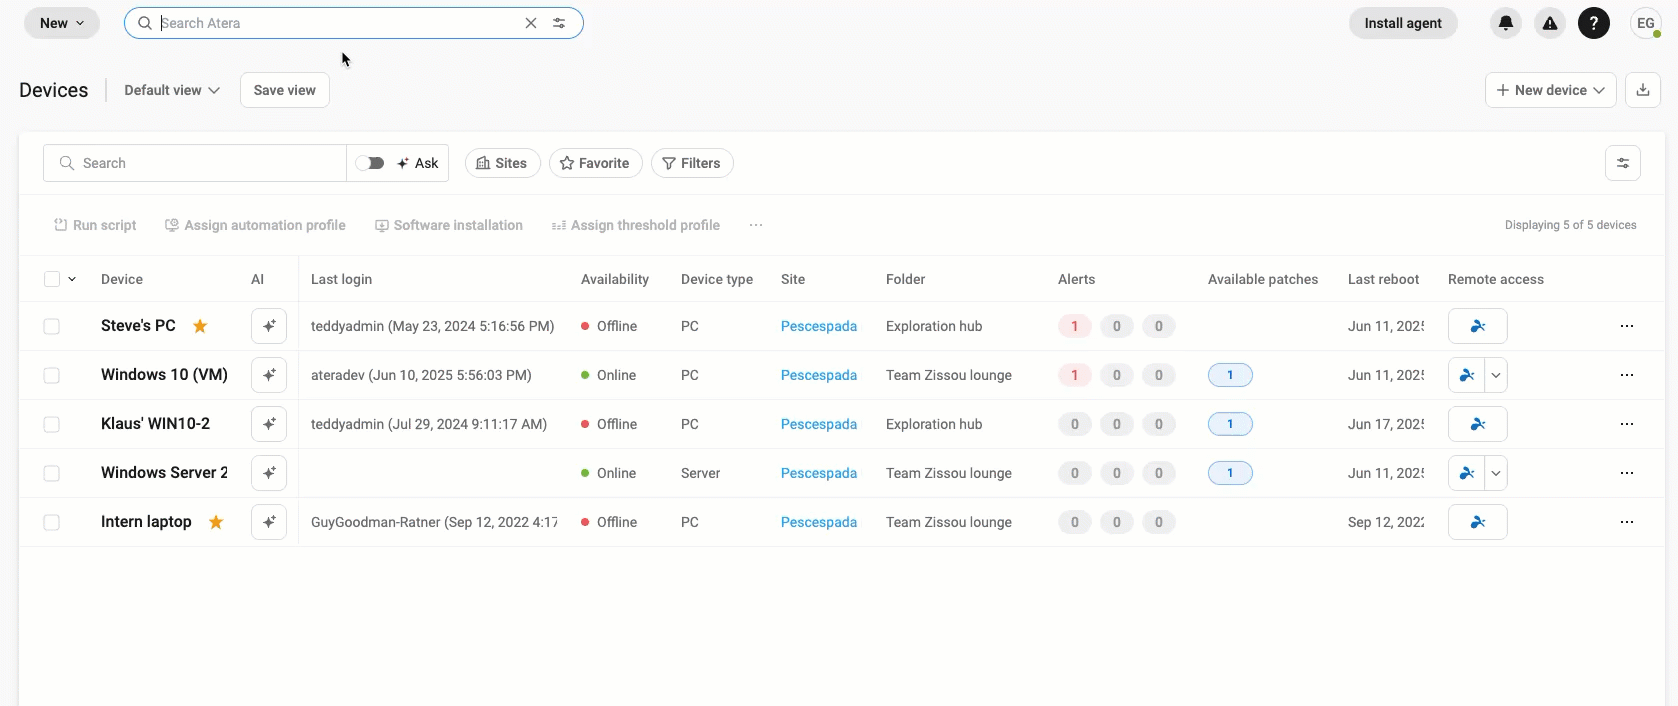Image resolution: width=1678 pixels, height=706 pixels.
Task: Open search filter options in Atera search bar
Action: (559, 23)
